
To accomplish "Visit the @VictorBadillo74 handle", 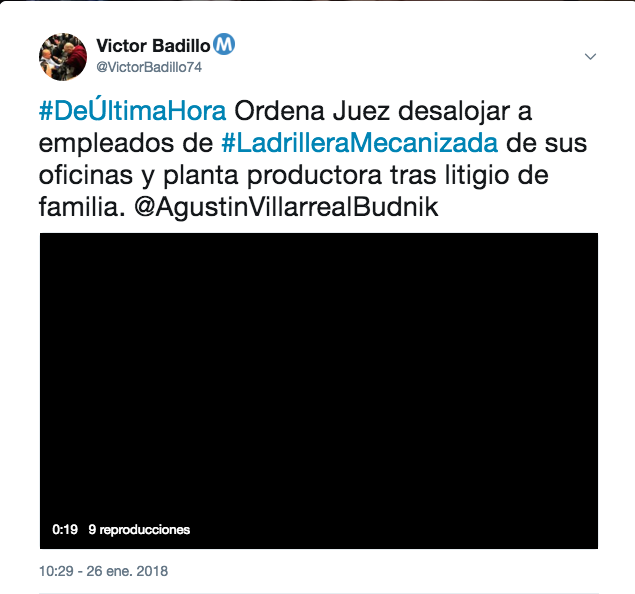I will point(149,67).
